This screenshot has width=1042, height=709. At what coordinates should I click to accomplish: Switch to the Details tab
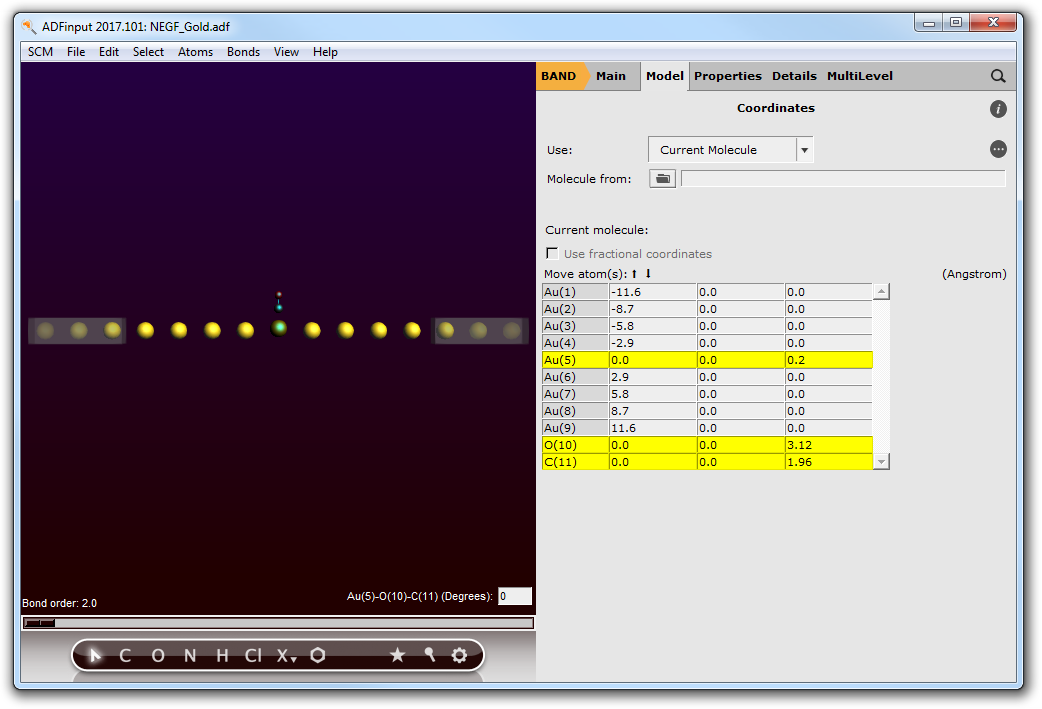tap(794, 76)
